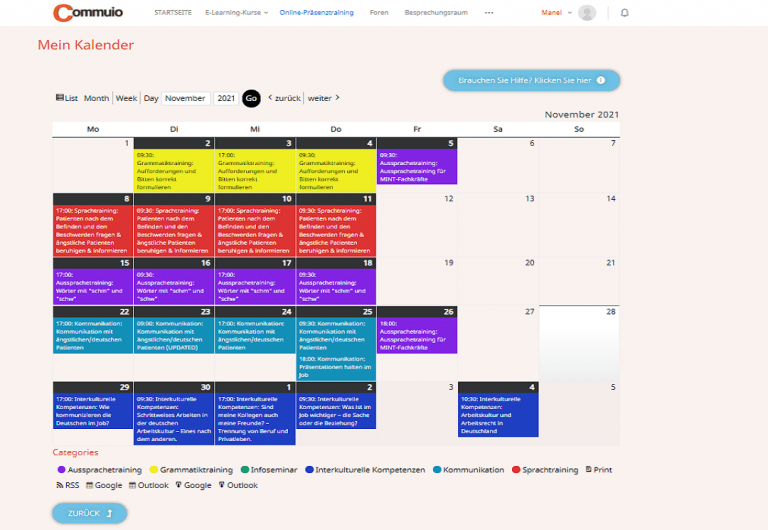This screenshot has height=530, width=768.
Task: Filter by Sprachtraining red category
Action: click(545, 470)
